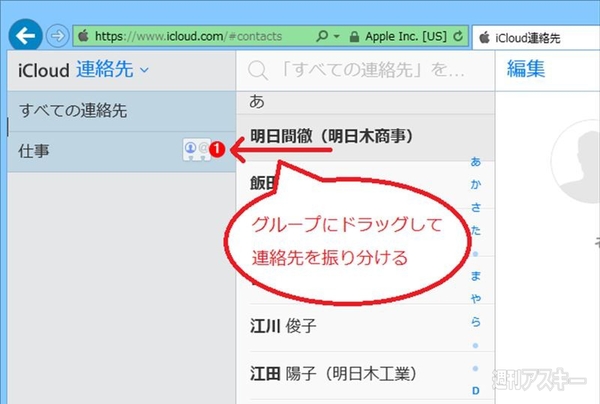Click the 編集 edit button
The width and height of the screenshot is (600, 404).
(526, 69)
